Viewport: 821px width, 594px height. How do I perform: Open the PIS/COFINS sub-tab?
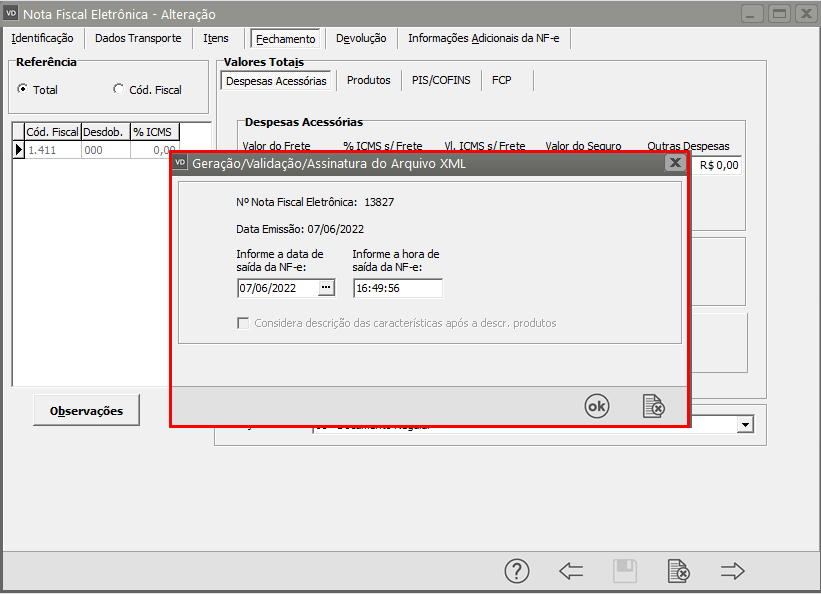(440, 80)
